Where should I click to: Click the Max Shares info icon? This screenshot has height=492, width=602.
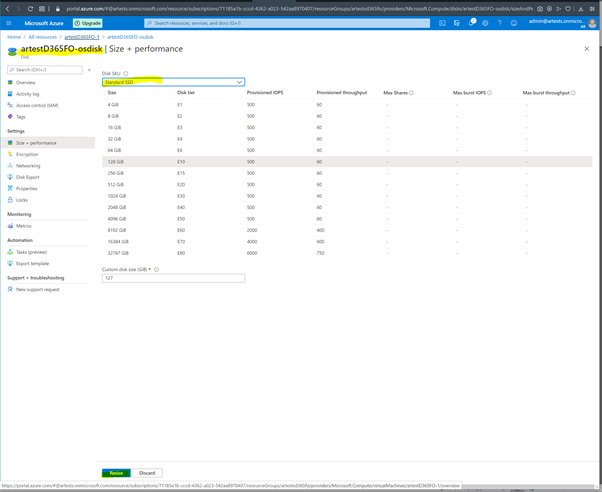tap(412, 93)
